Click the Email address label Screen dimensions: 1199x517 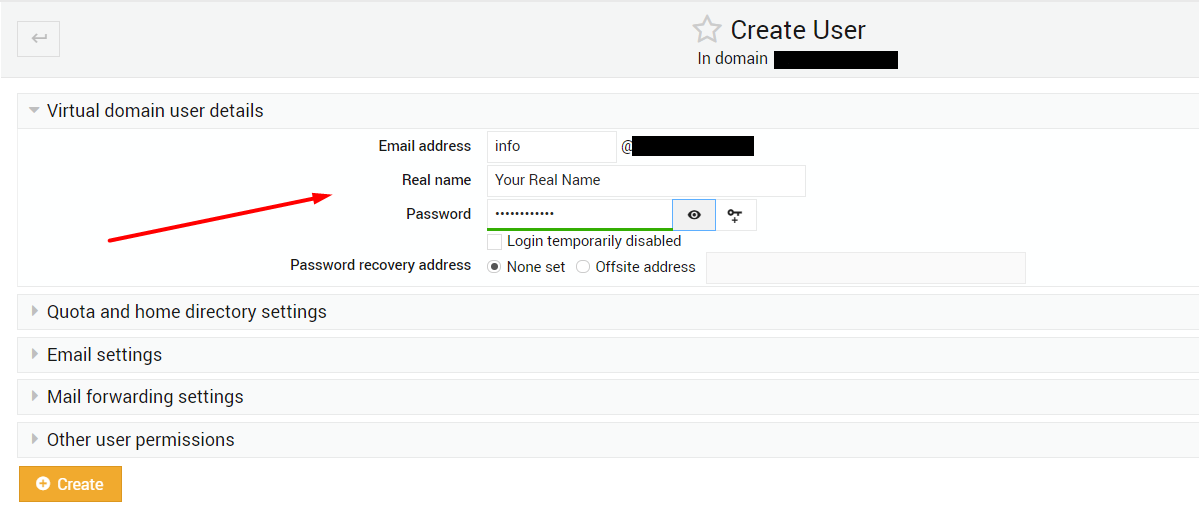[425, 146]
